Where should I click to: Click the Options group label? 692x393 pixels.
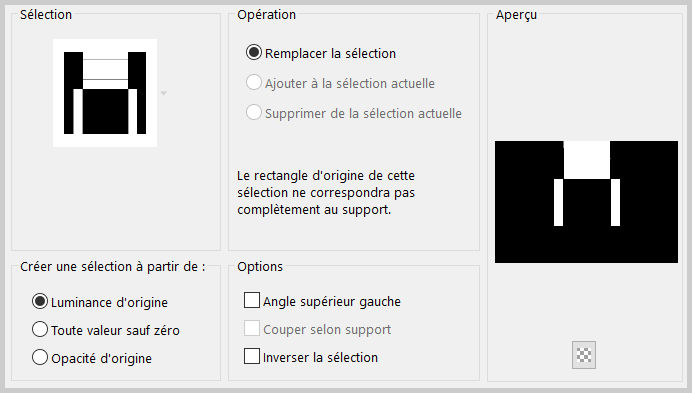tap(260, 266)
